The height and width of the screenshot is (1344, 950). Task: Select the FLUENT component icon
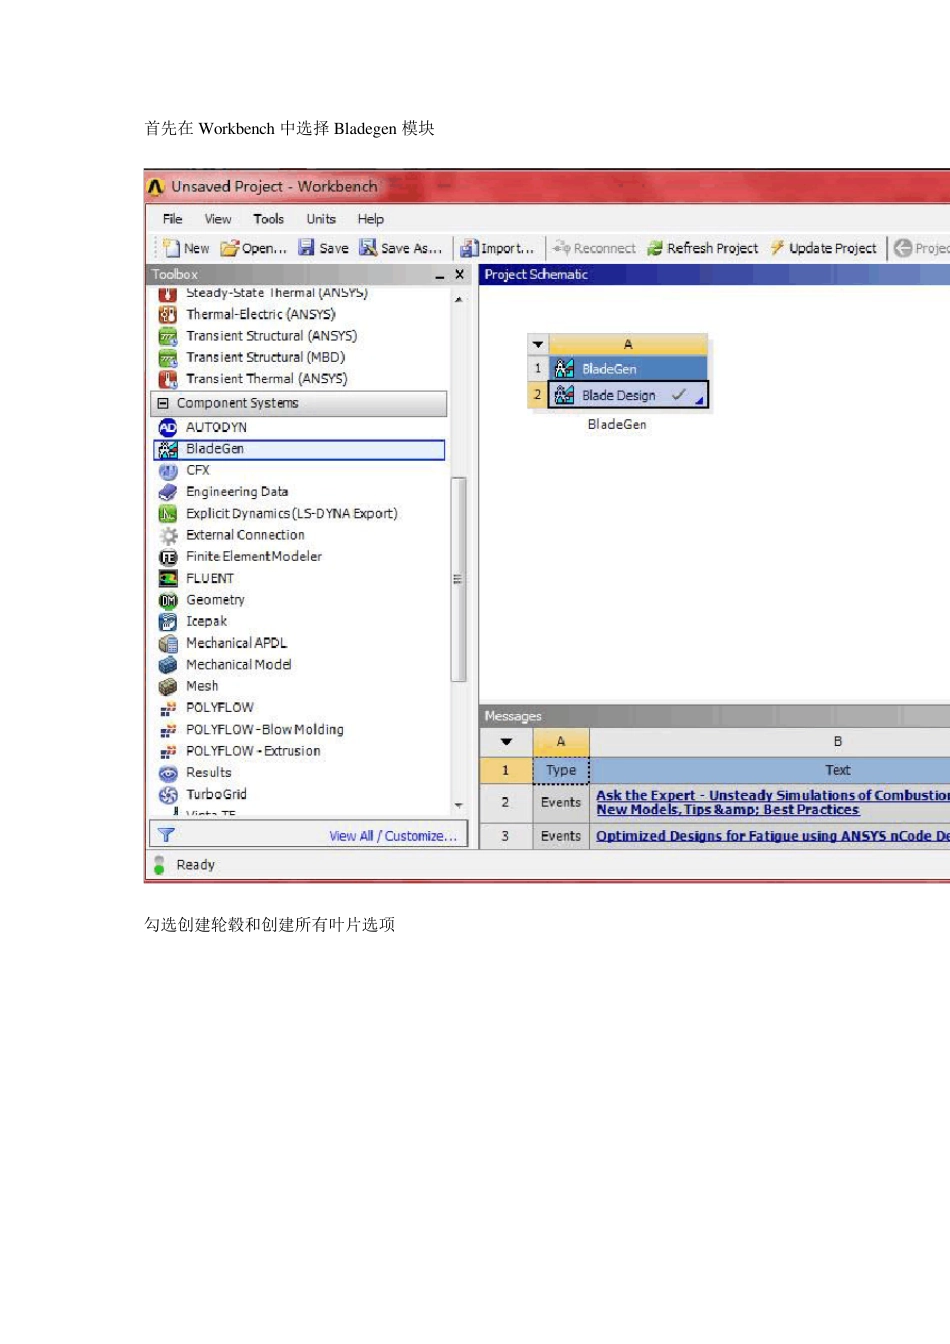[x=168, y=578]
